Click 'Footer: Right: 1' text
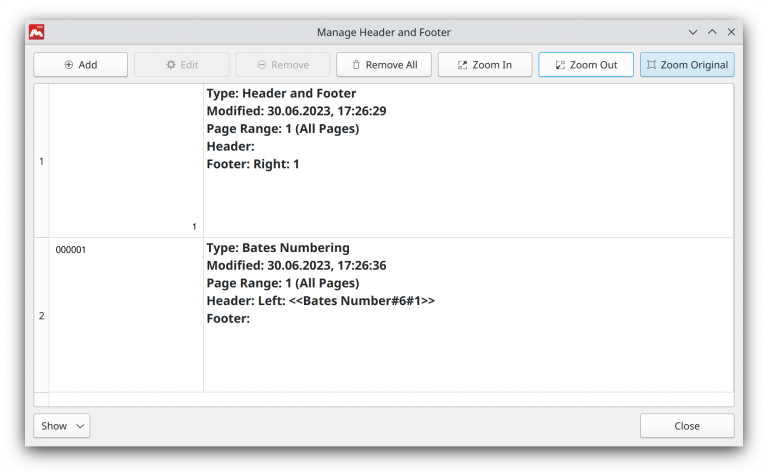The width and height of the screenshot is (768, 476). click(253, 164)
